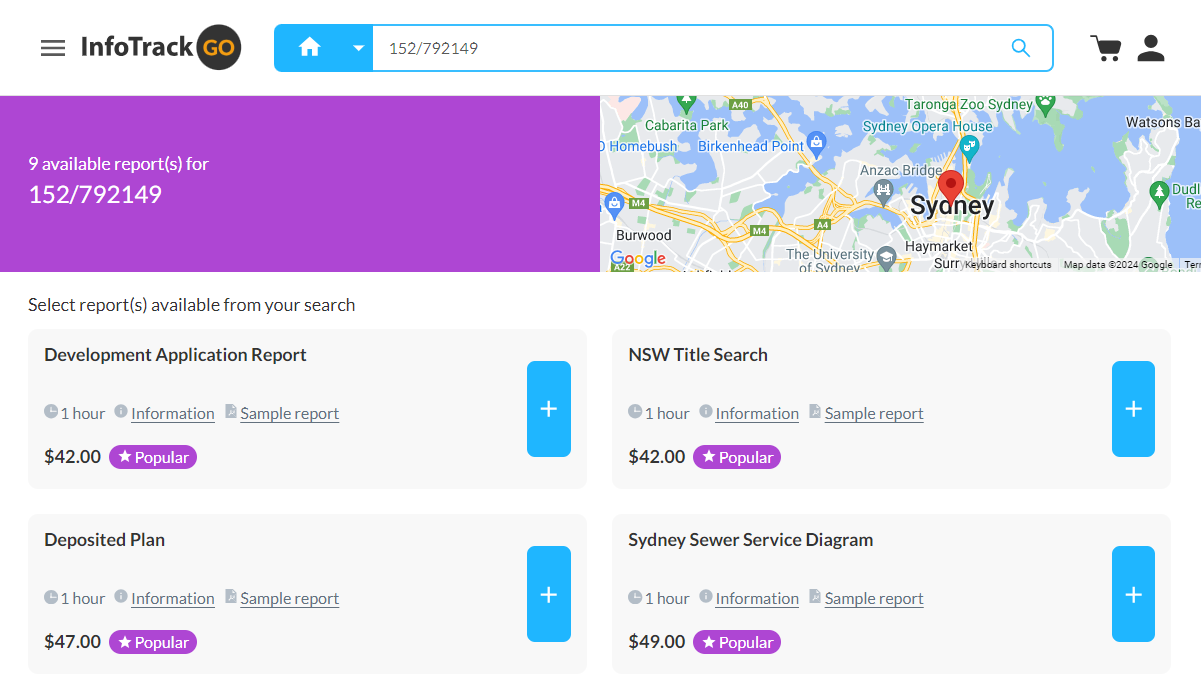Click the blue magnifying glass search icon
Viewport: 1201px width, 698px height.
[x=1020, y=47]
